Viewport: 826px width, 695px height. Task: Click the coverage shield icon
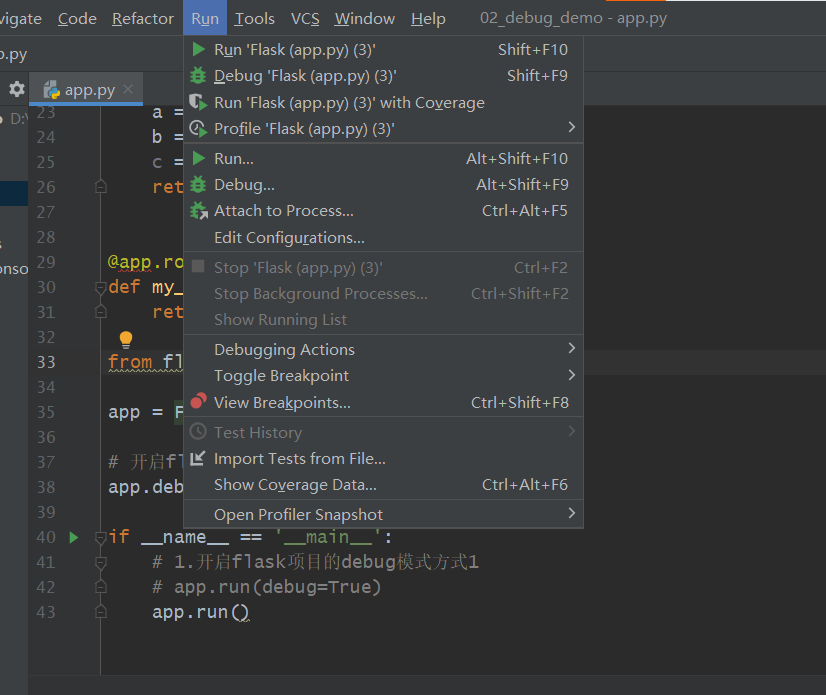[198, 102]
